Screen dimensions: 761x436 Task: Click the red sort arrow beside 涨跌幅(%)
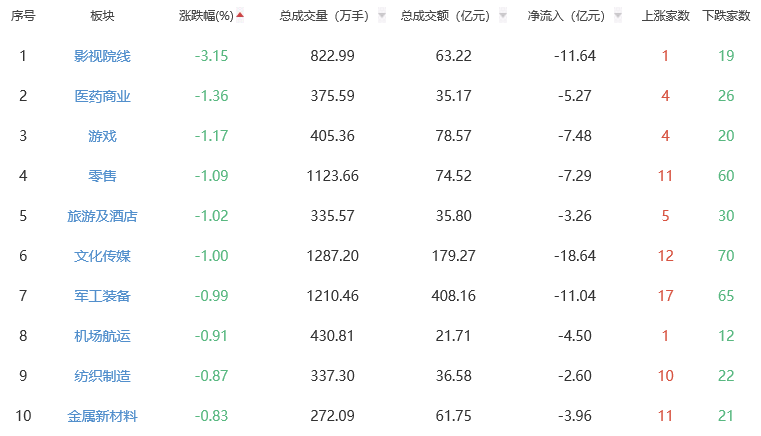(240, 16)
